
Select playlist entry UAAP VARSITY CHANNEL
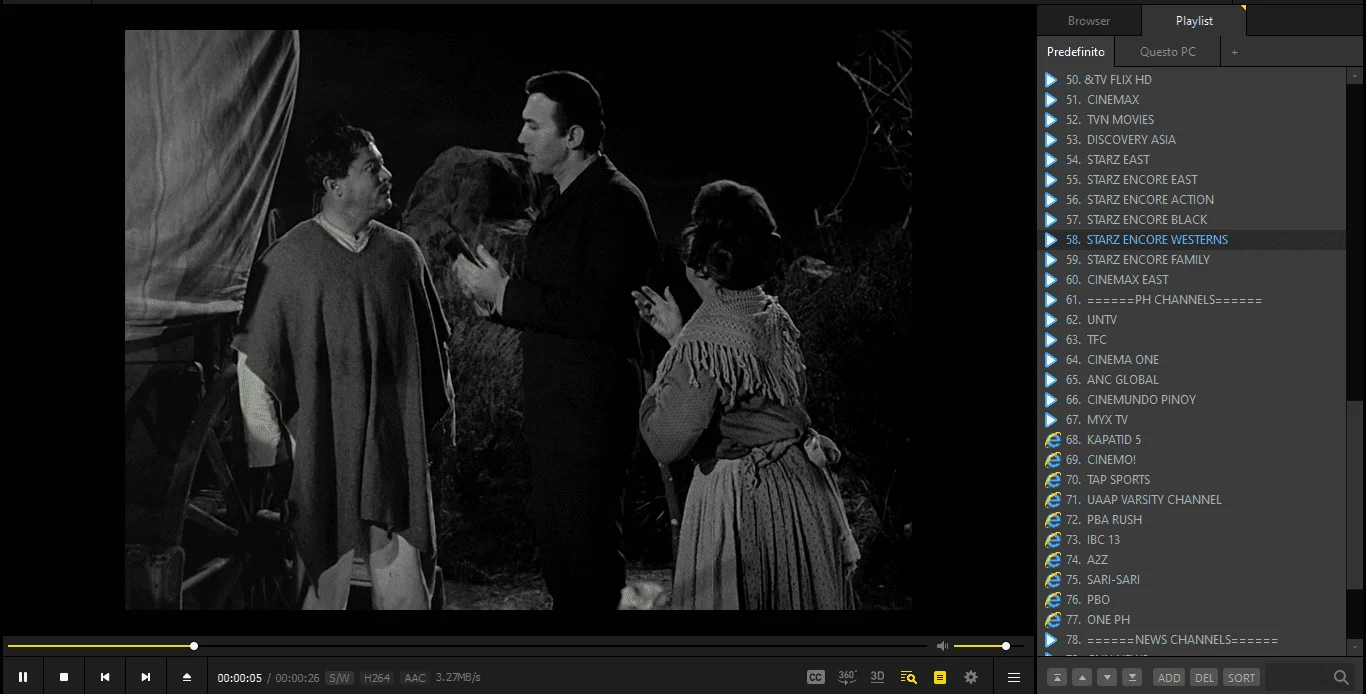click(1193, 500)
